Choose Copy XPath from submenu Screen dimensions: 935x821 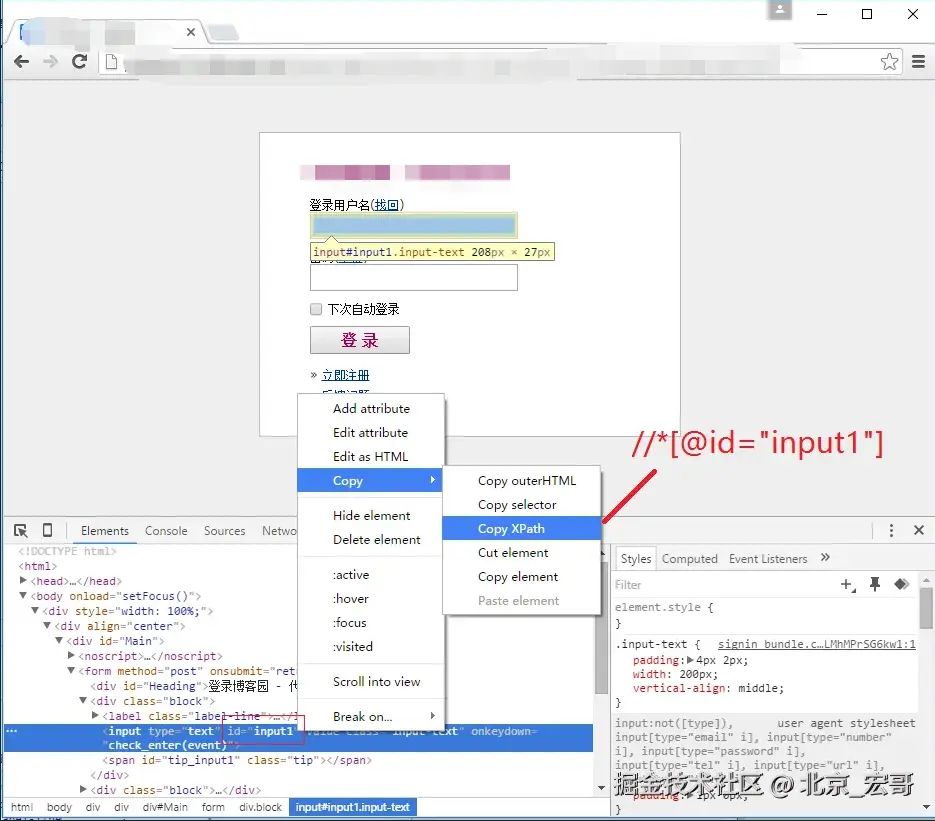(x=521, y=528)
